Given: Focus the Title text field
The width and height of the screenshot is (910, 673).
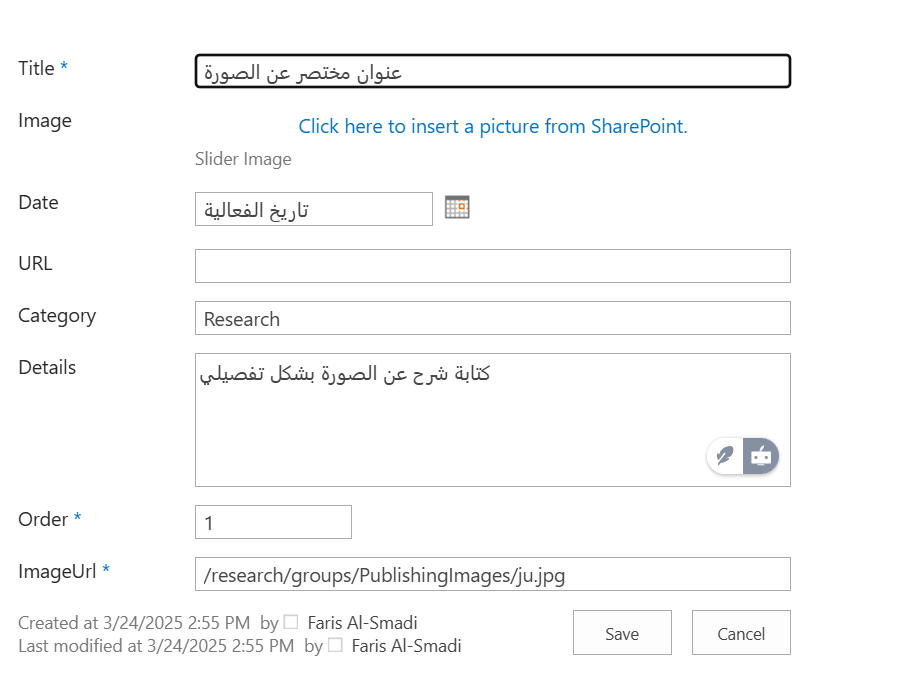Looking at the screenshot, I should (492, 71).
